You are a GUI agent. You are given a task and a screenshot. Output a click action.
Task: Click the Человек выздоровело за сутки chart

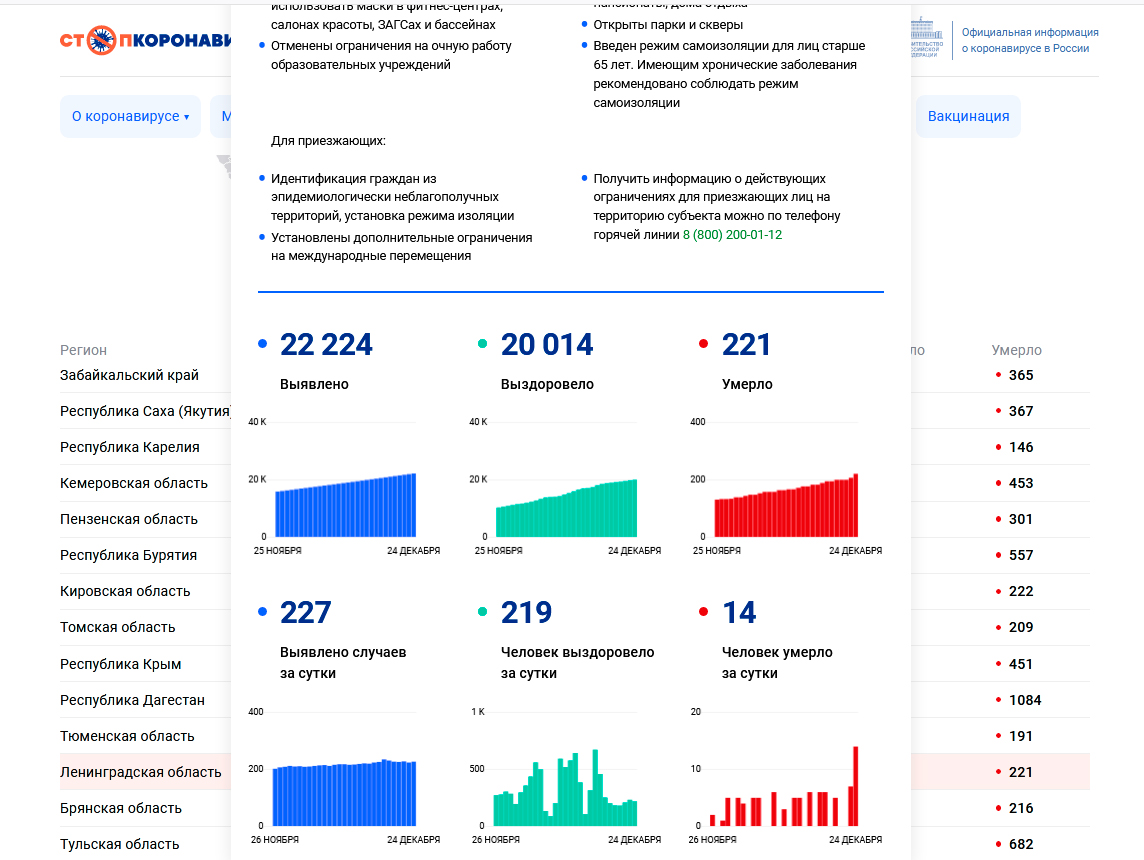[x=566, y=790]
